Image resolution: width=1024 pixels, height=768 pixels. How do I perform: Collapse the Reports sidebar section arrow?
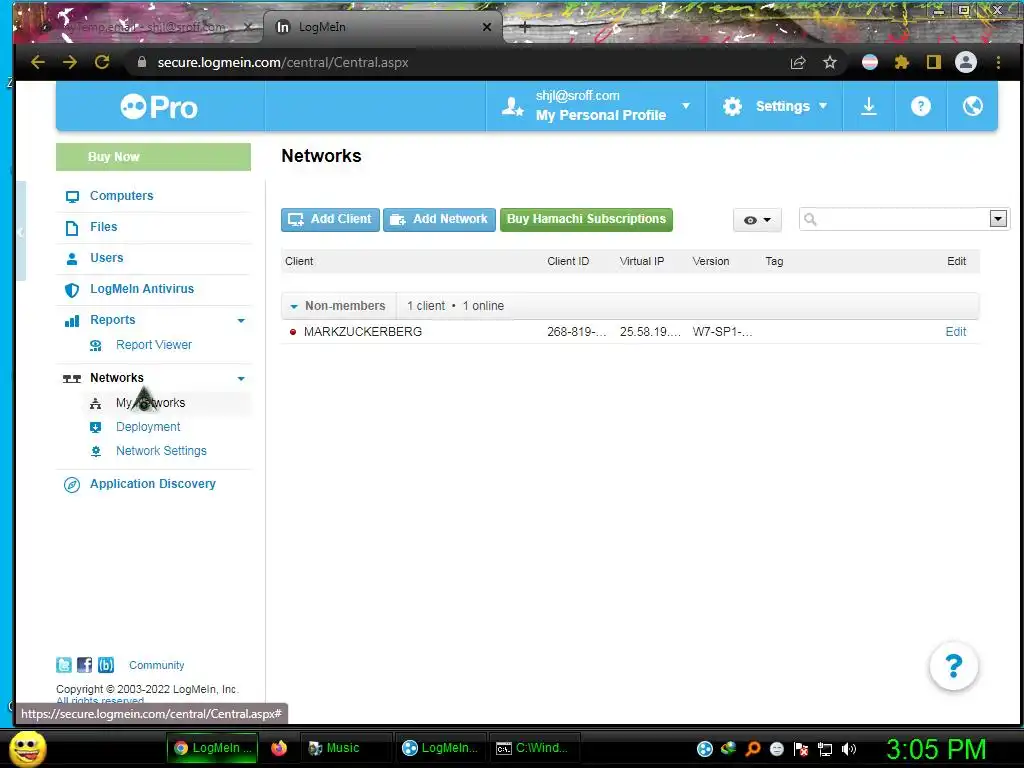tap(241, 321)
